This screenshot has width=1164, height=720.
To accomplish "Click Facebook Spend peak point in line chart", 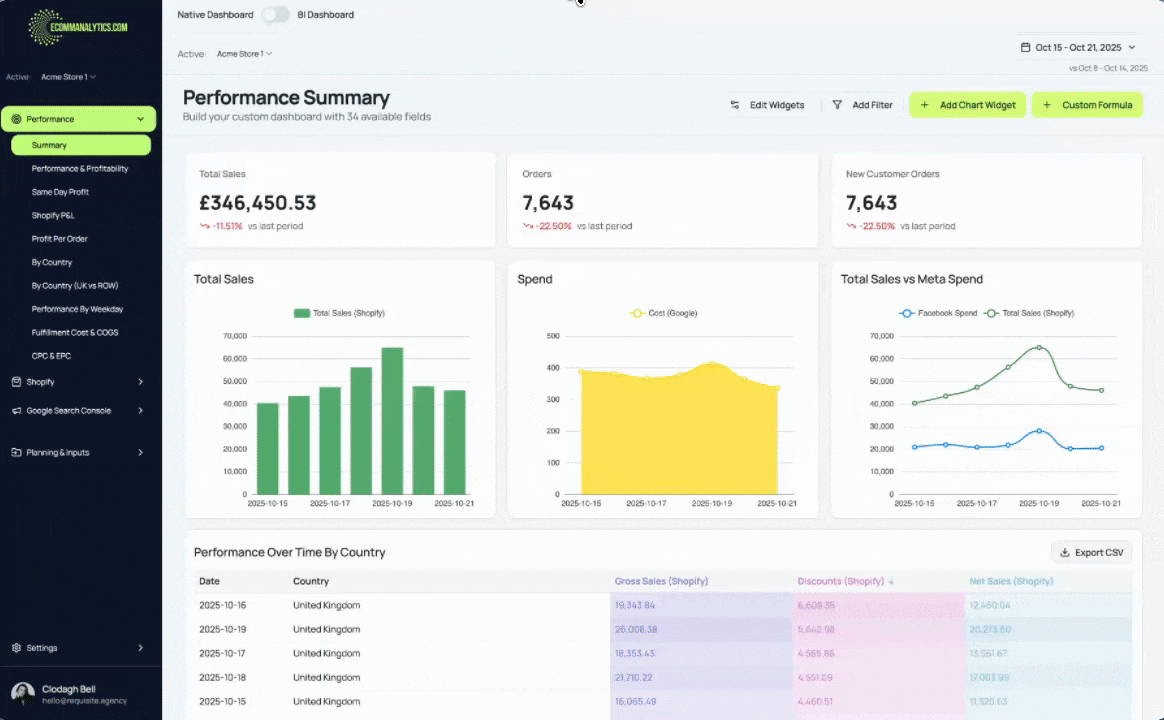I will point(1039,431).
